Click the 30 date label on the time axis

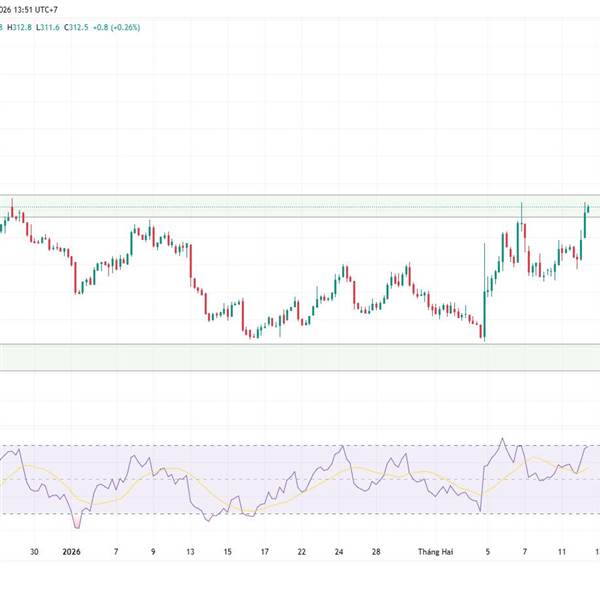click(35, 551)
